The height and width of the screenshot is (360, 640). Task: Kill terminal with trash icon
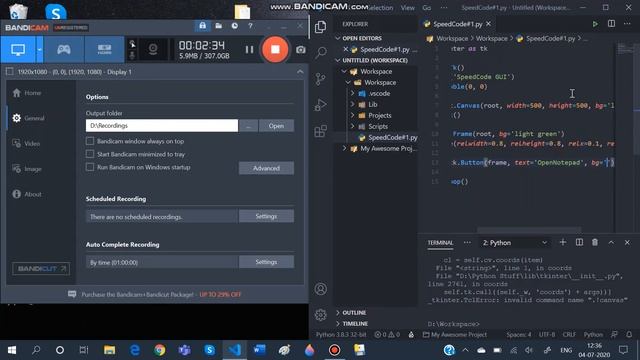coord(595,242)
